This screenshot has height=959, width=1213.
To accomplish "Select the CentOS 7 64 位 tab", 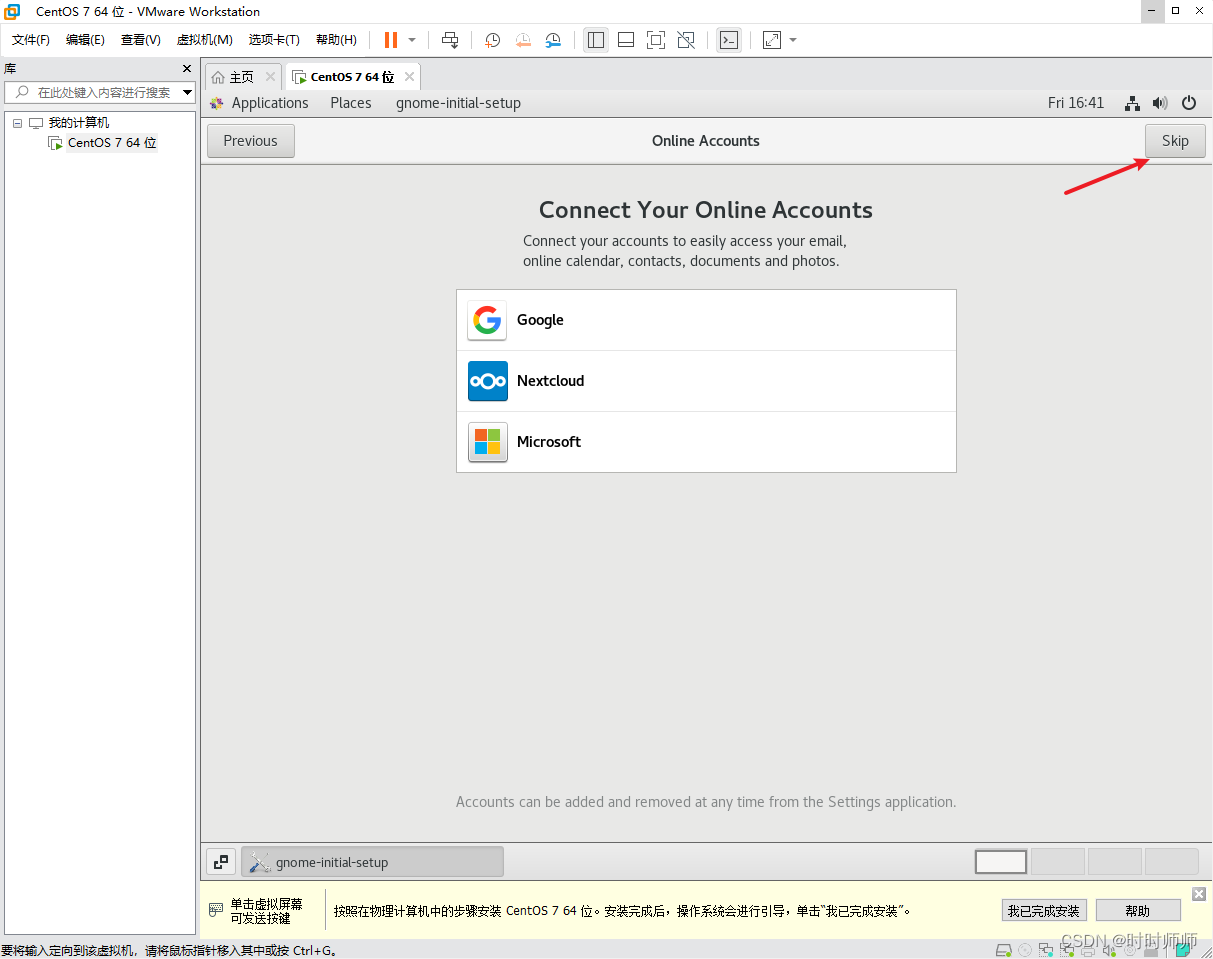I will pyautogui.click(x=353, y=77).
